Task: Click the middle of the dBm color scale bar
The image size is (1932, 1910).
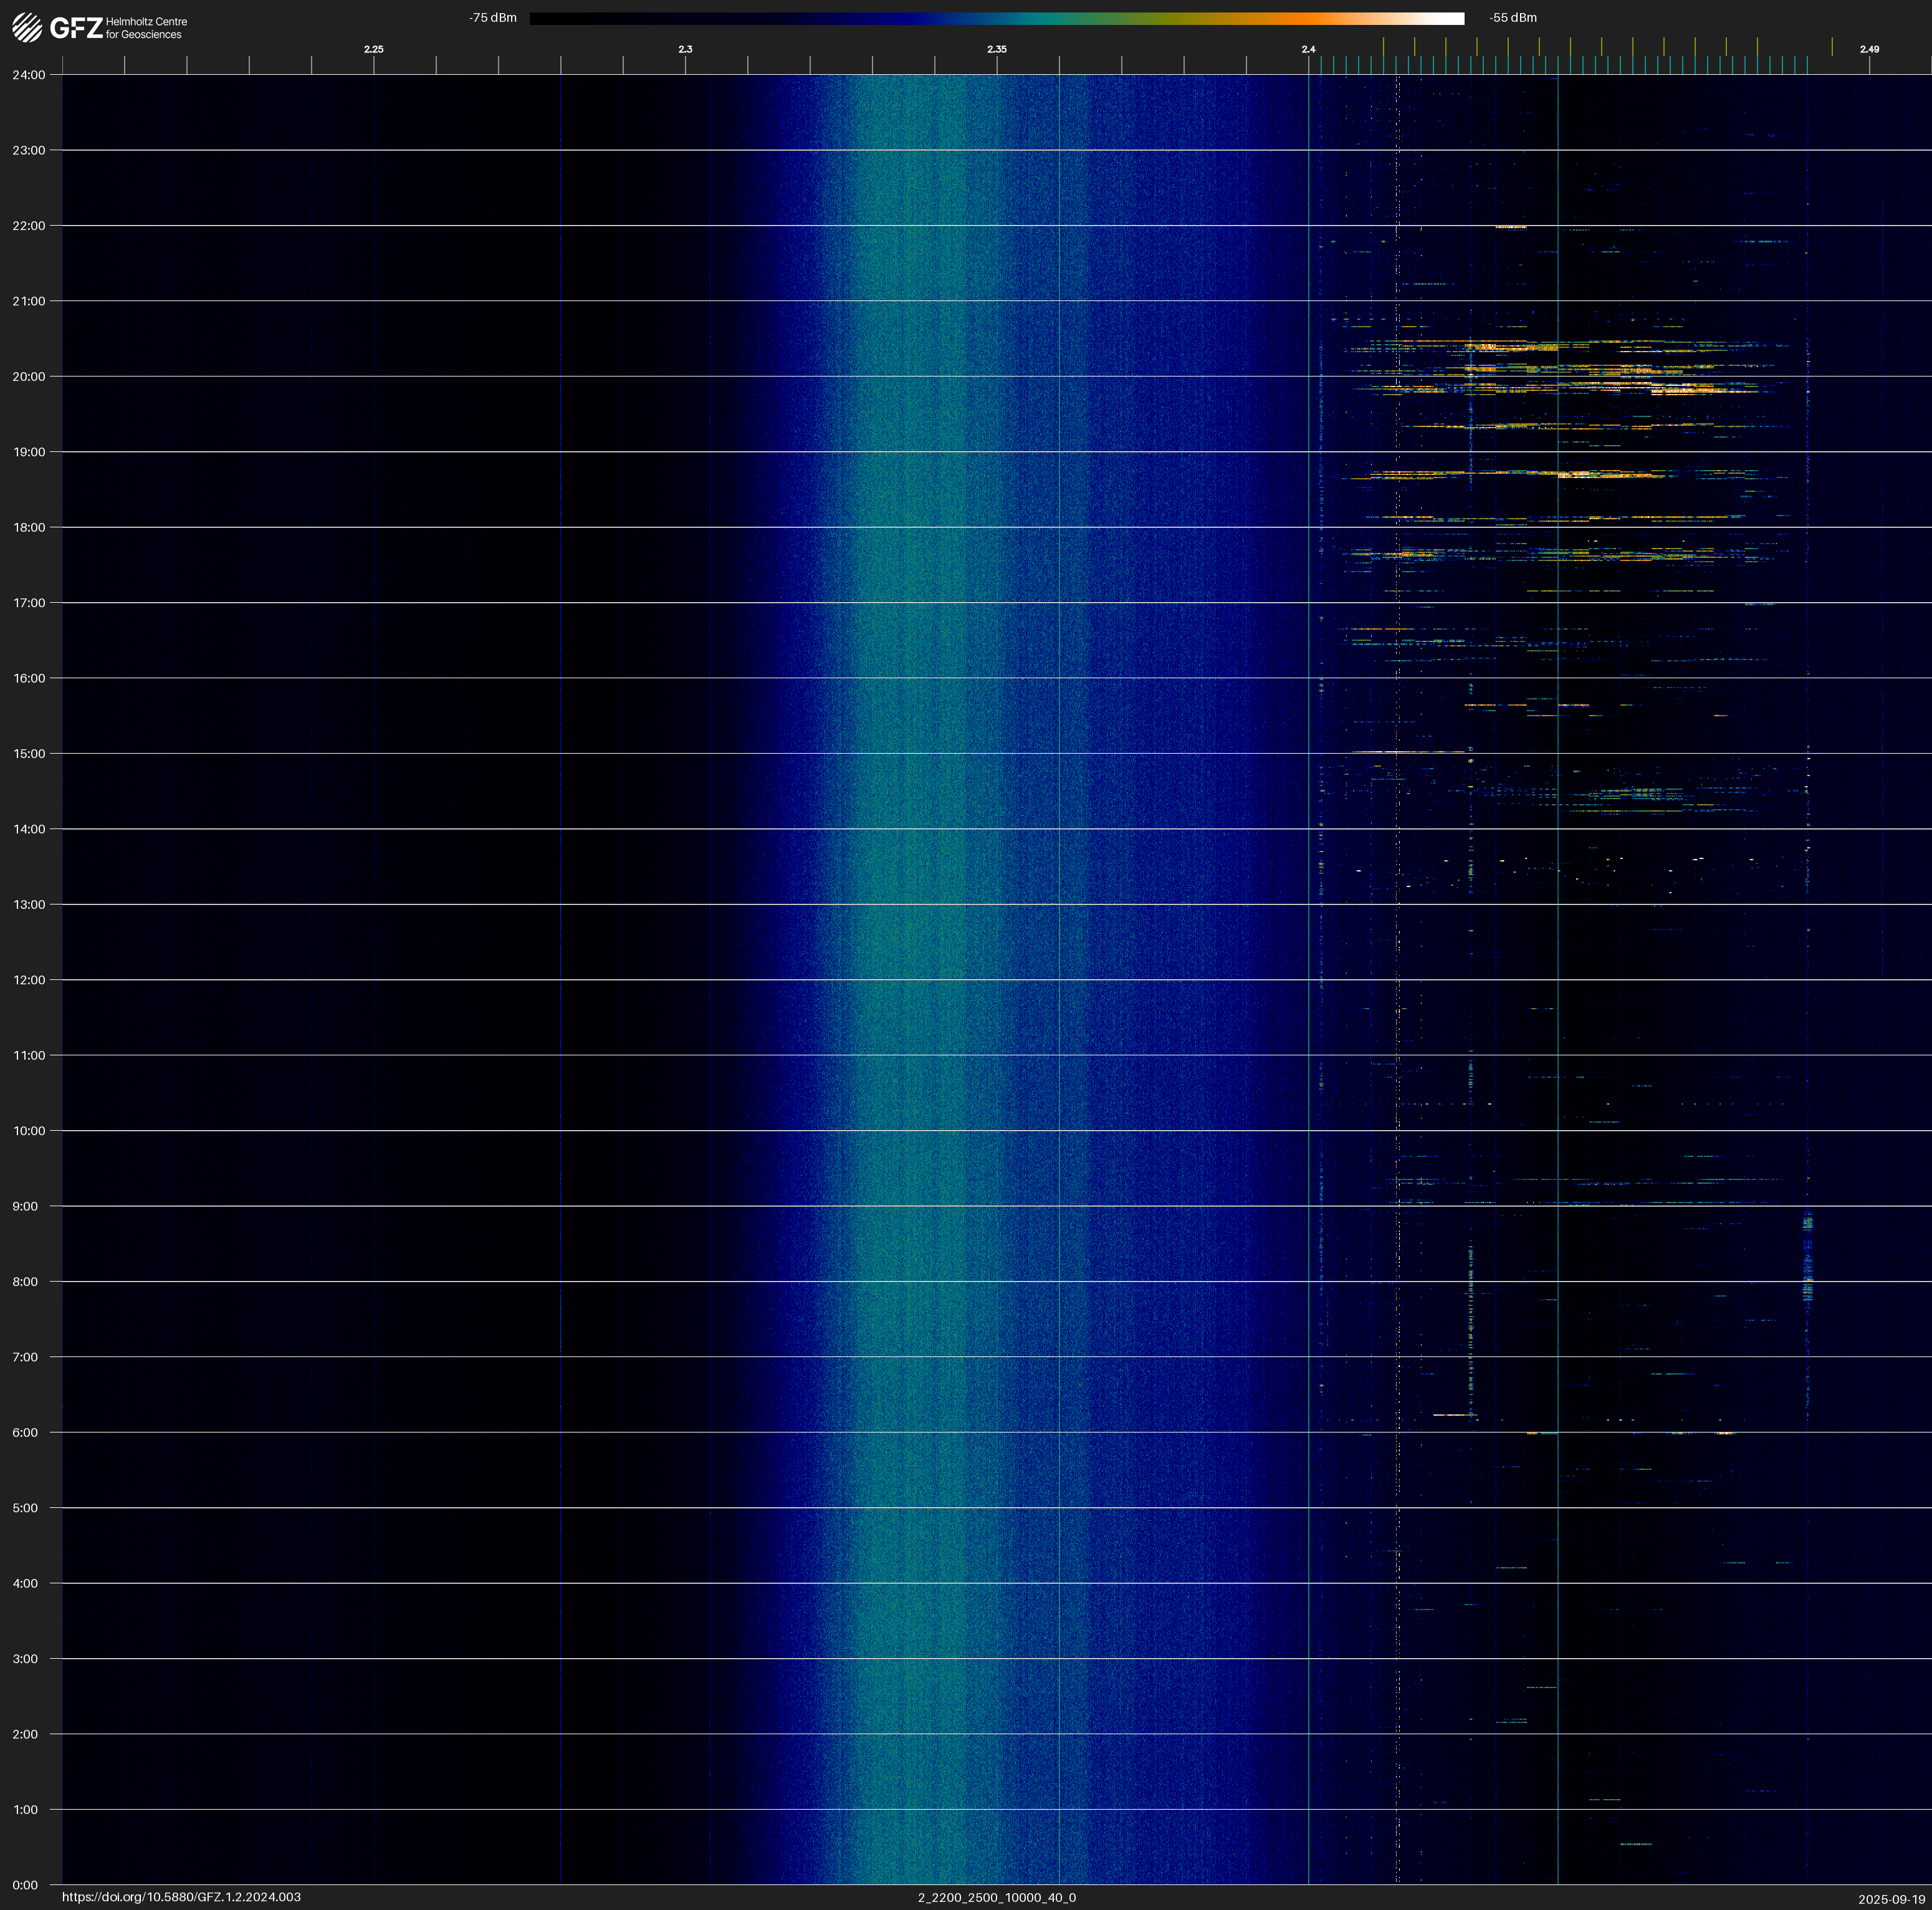Action: click(996, 18)
